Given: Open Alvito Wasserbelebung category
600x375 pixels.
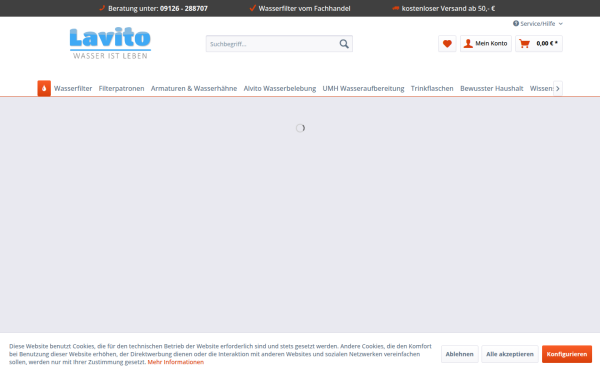Looking at the screenshot, I should pyautogui.click(x=280, y=88).
